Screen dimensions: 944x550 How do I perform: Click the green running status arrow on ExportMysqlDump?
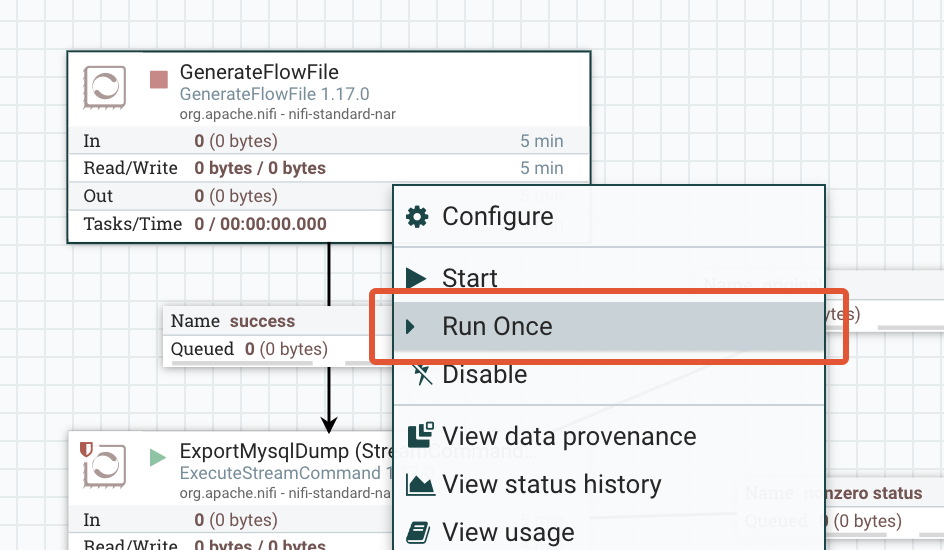(158, 457)
